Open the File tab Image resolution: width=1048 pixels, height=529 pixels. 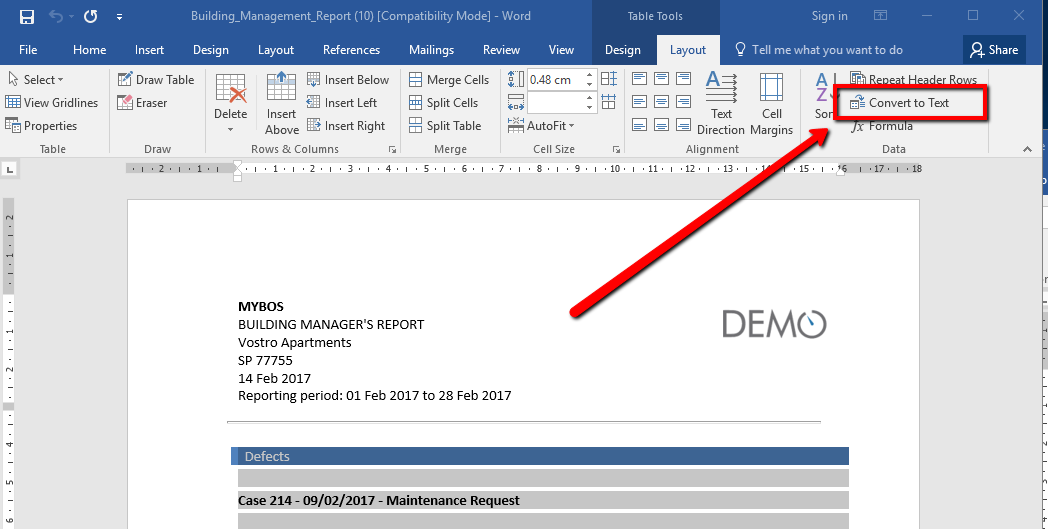coord(28,49)
